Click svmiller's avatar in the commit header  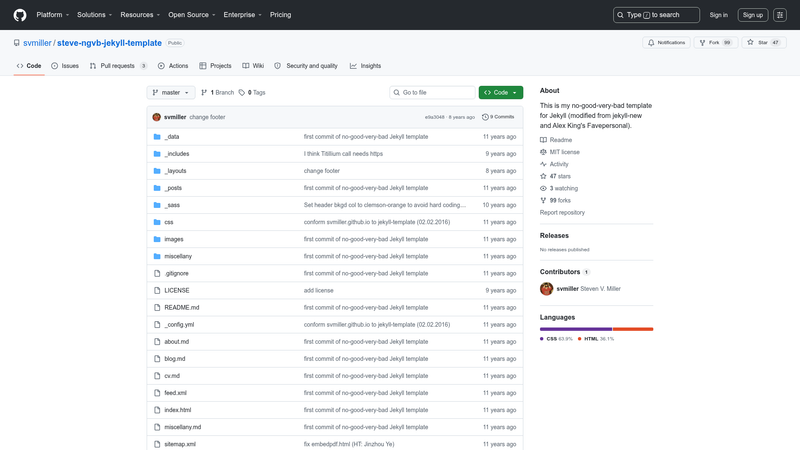(x=157, y=117)
